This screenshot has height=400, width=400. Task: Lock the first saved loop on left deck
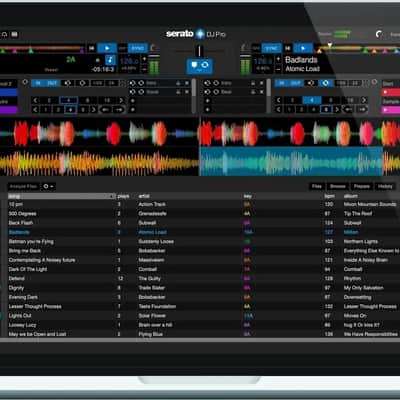178,83
